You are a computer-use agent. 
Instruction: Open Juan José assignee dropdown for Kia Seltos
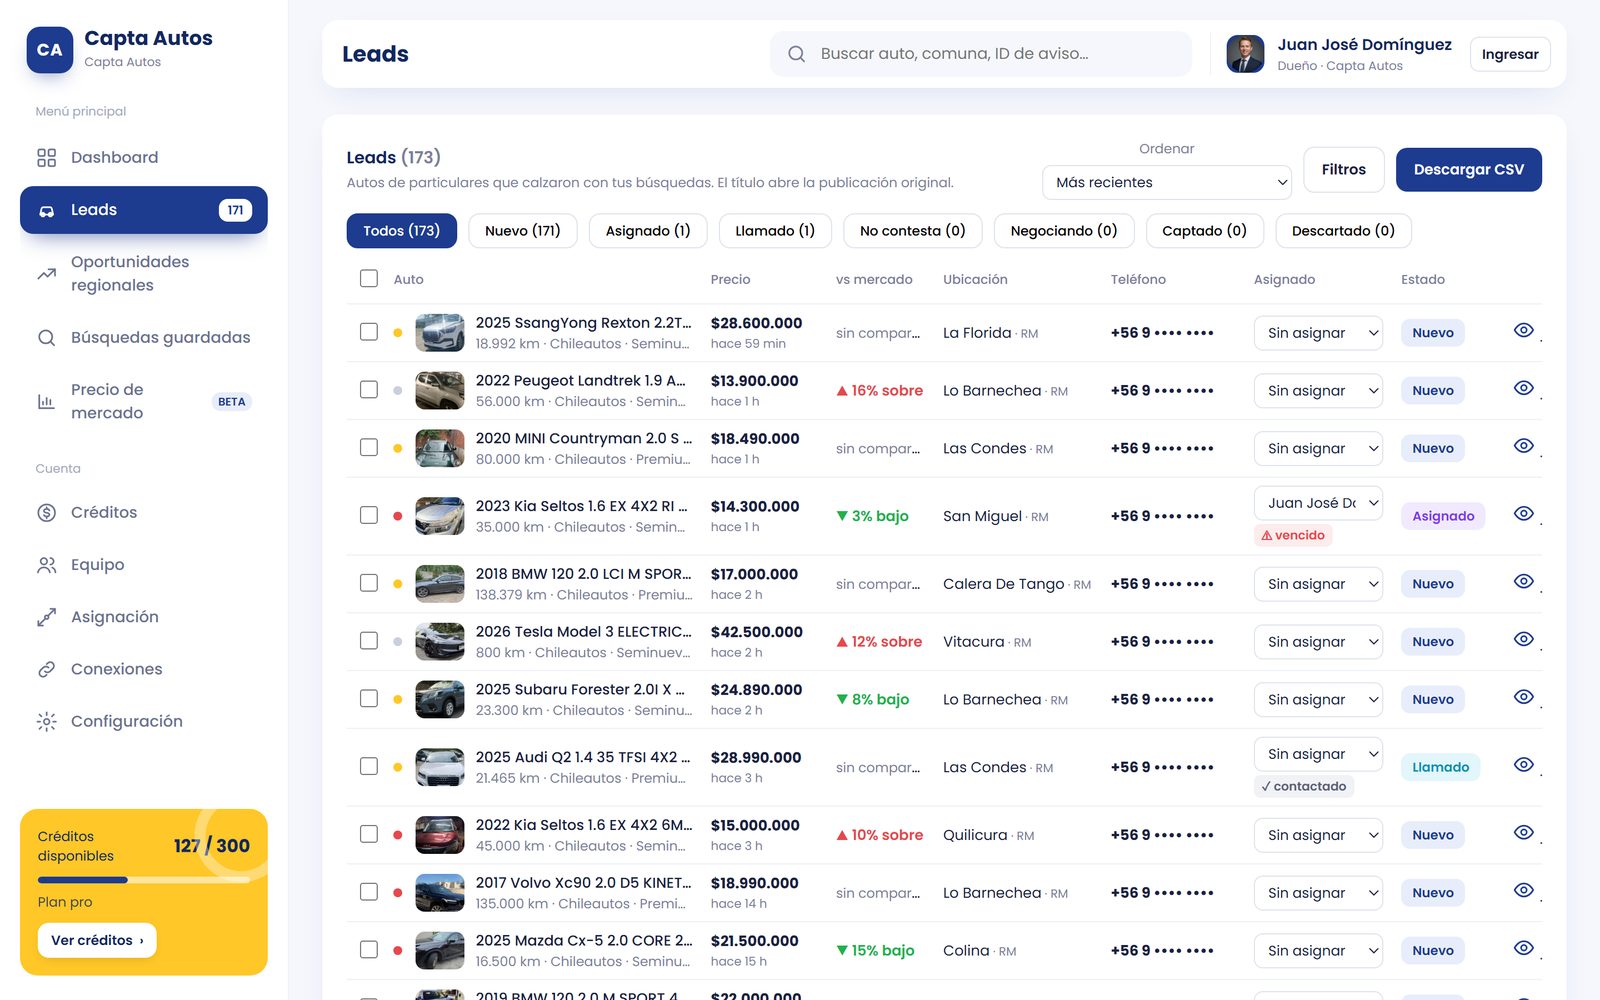click(1318, 503)
